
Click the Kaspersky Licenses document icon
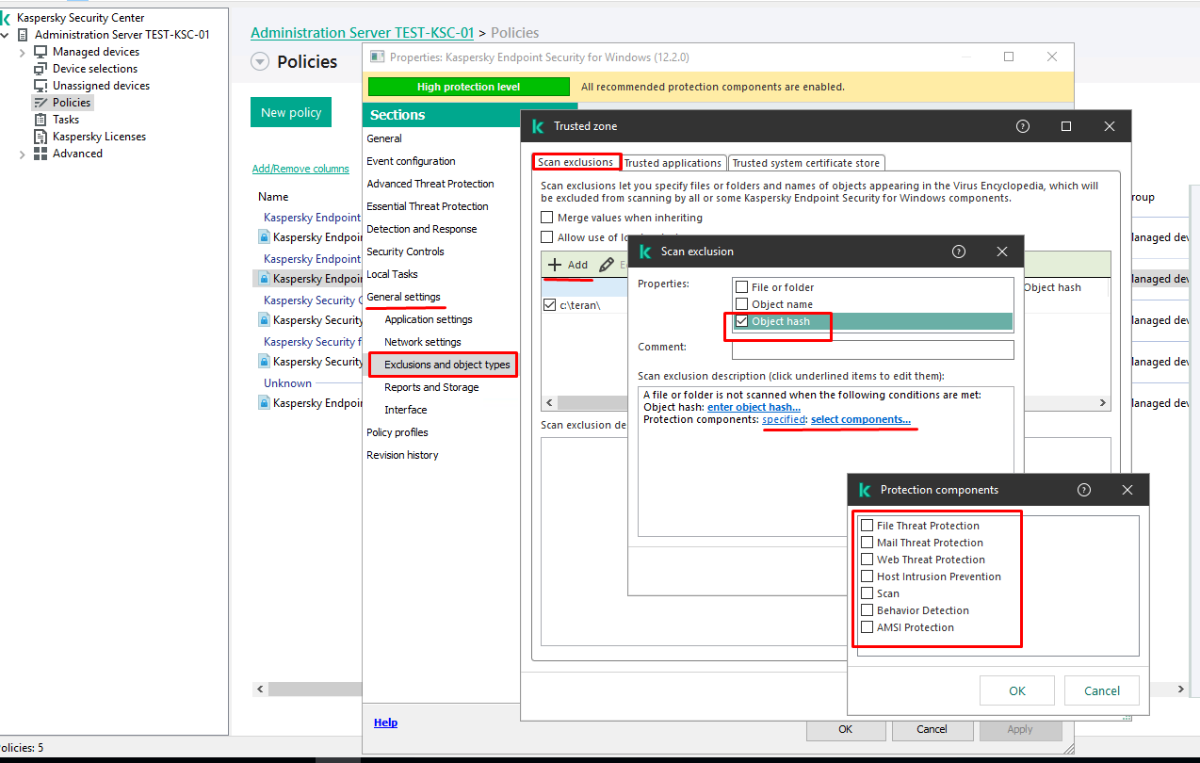41,137
